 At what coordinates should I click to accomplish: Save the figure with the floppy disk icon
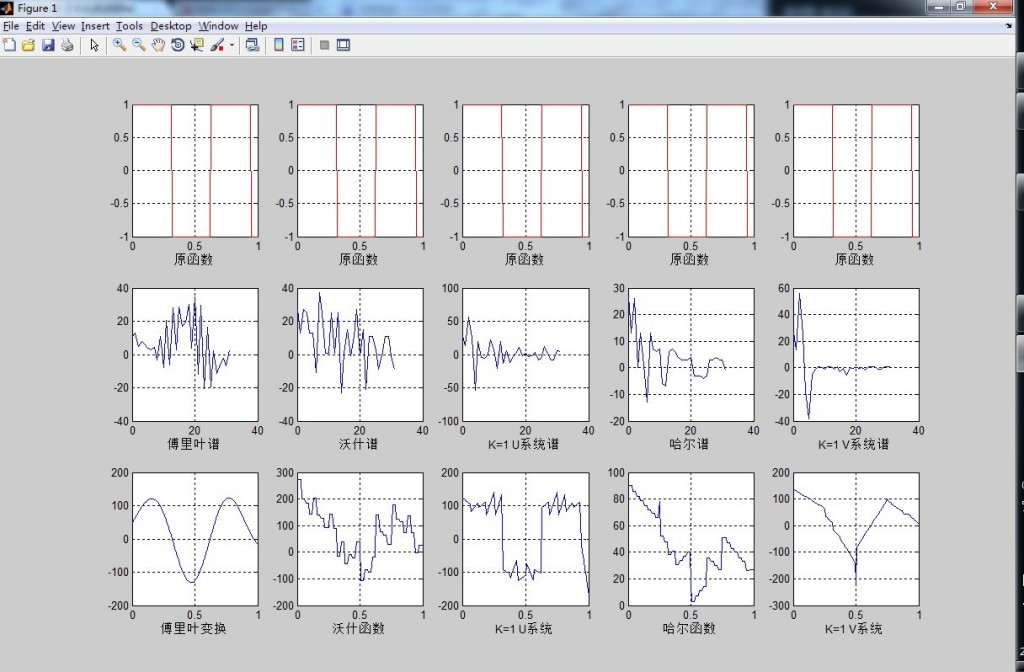click(x=48, y=45)
